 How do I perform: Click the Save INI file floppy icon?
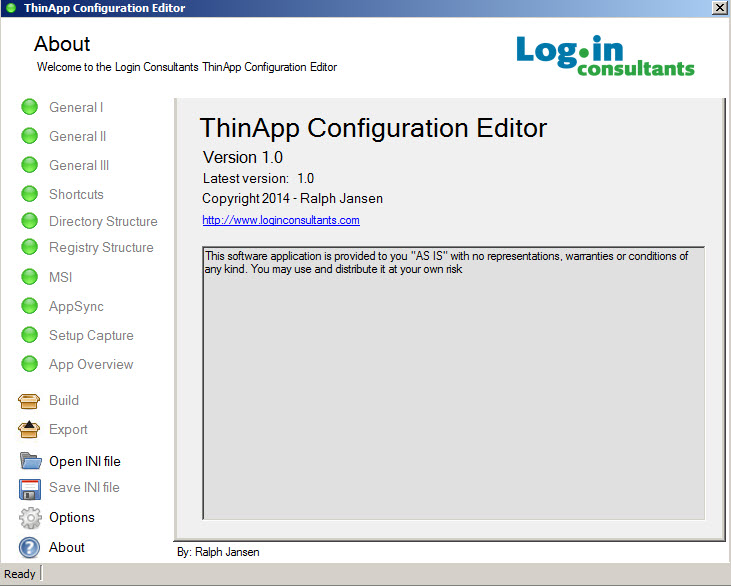coord(30,489)
